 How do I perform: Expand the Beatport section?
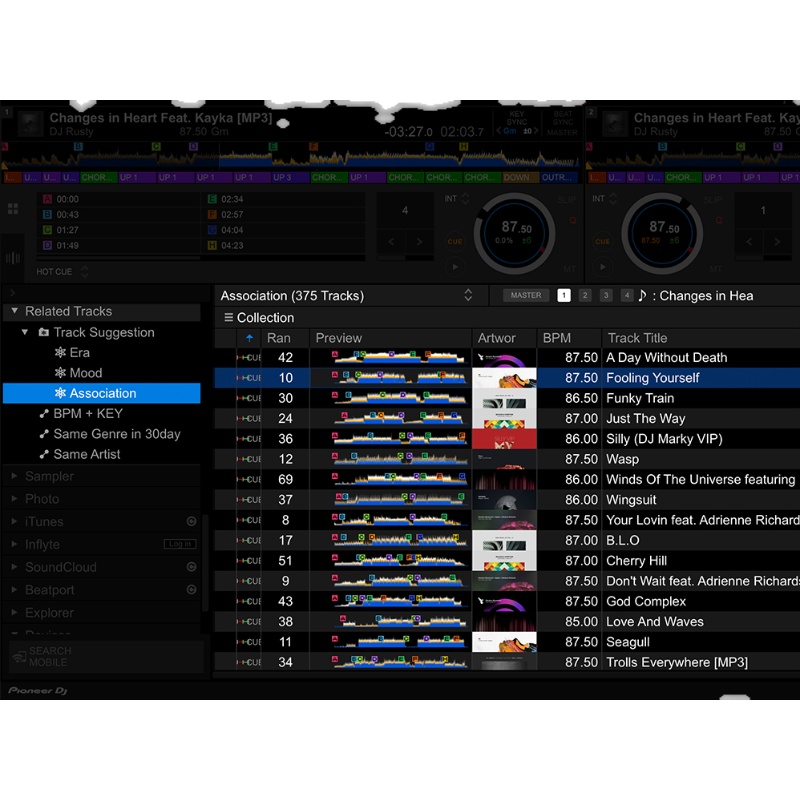(14, 590)
